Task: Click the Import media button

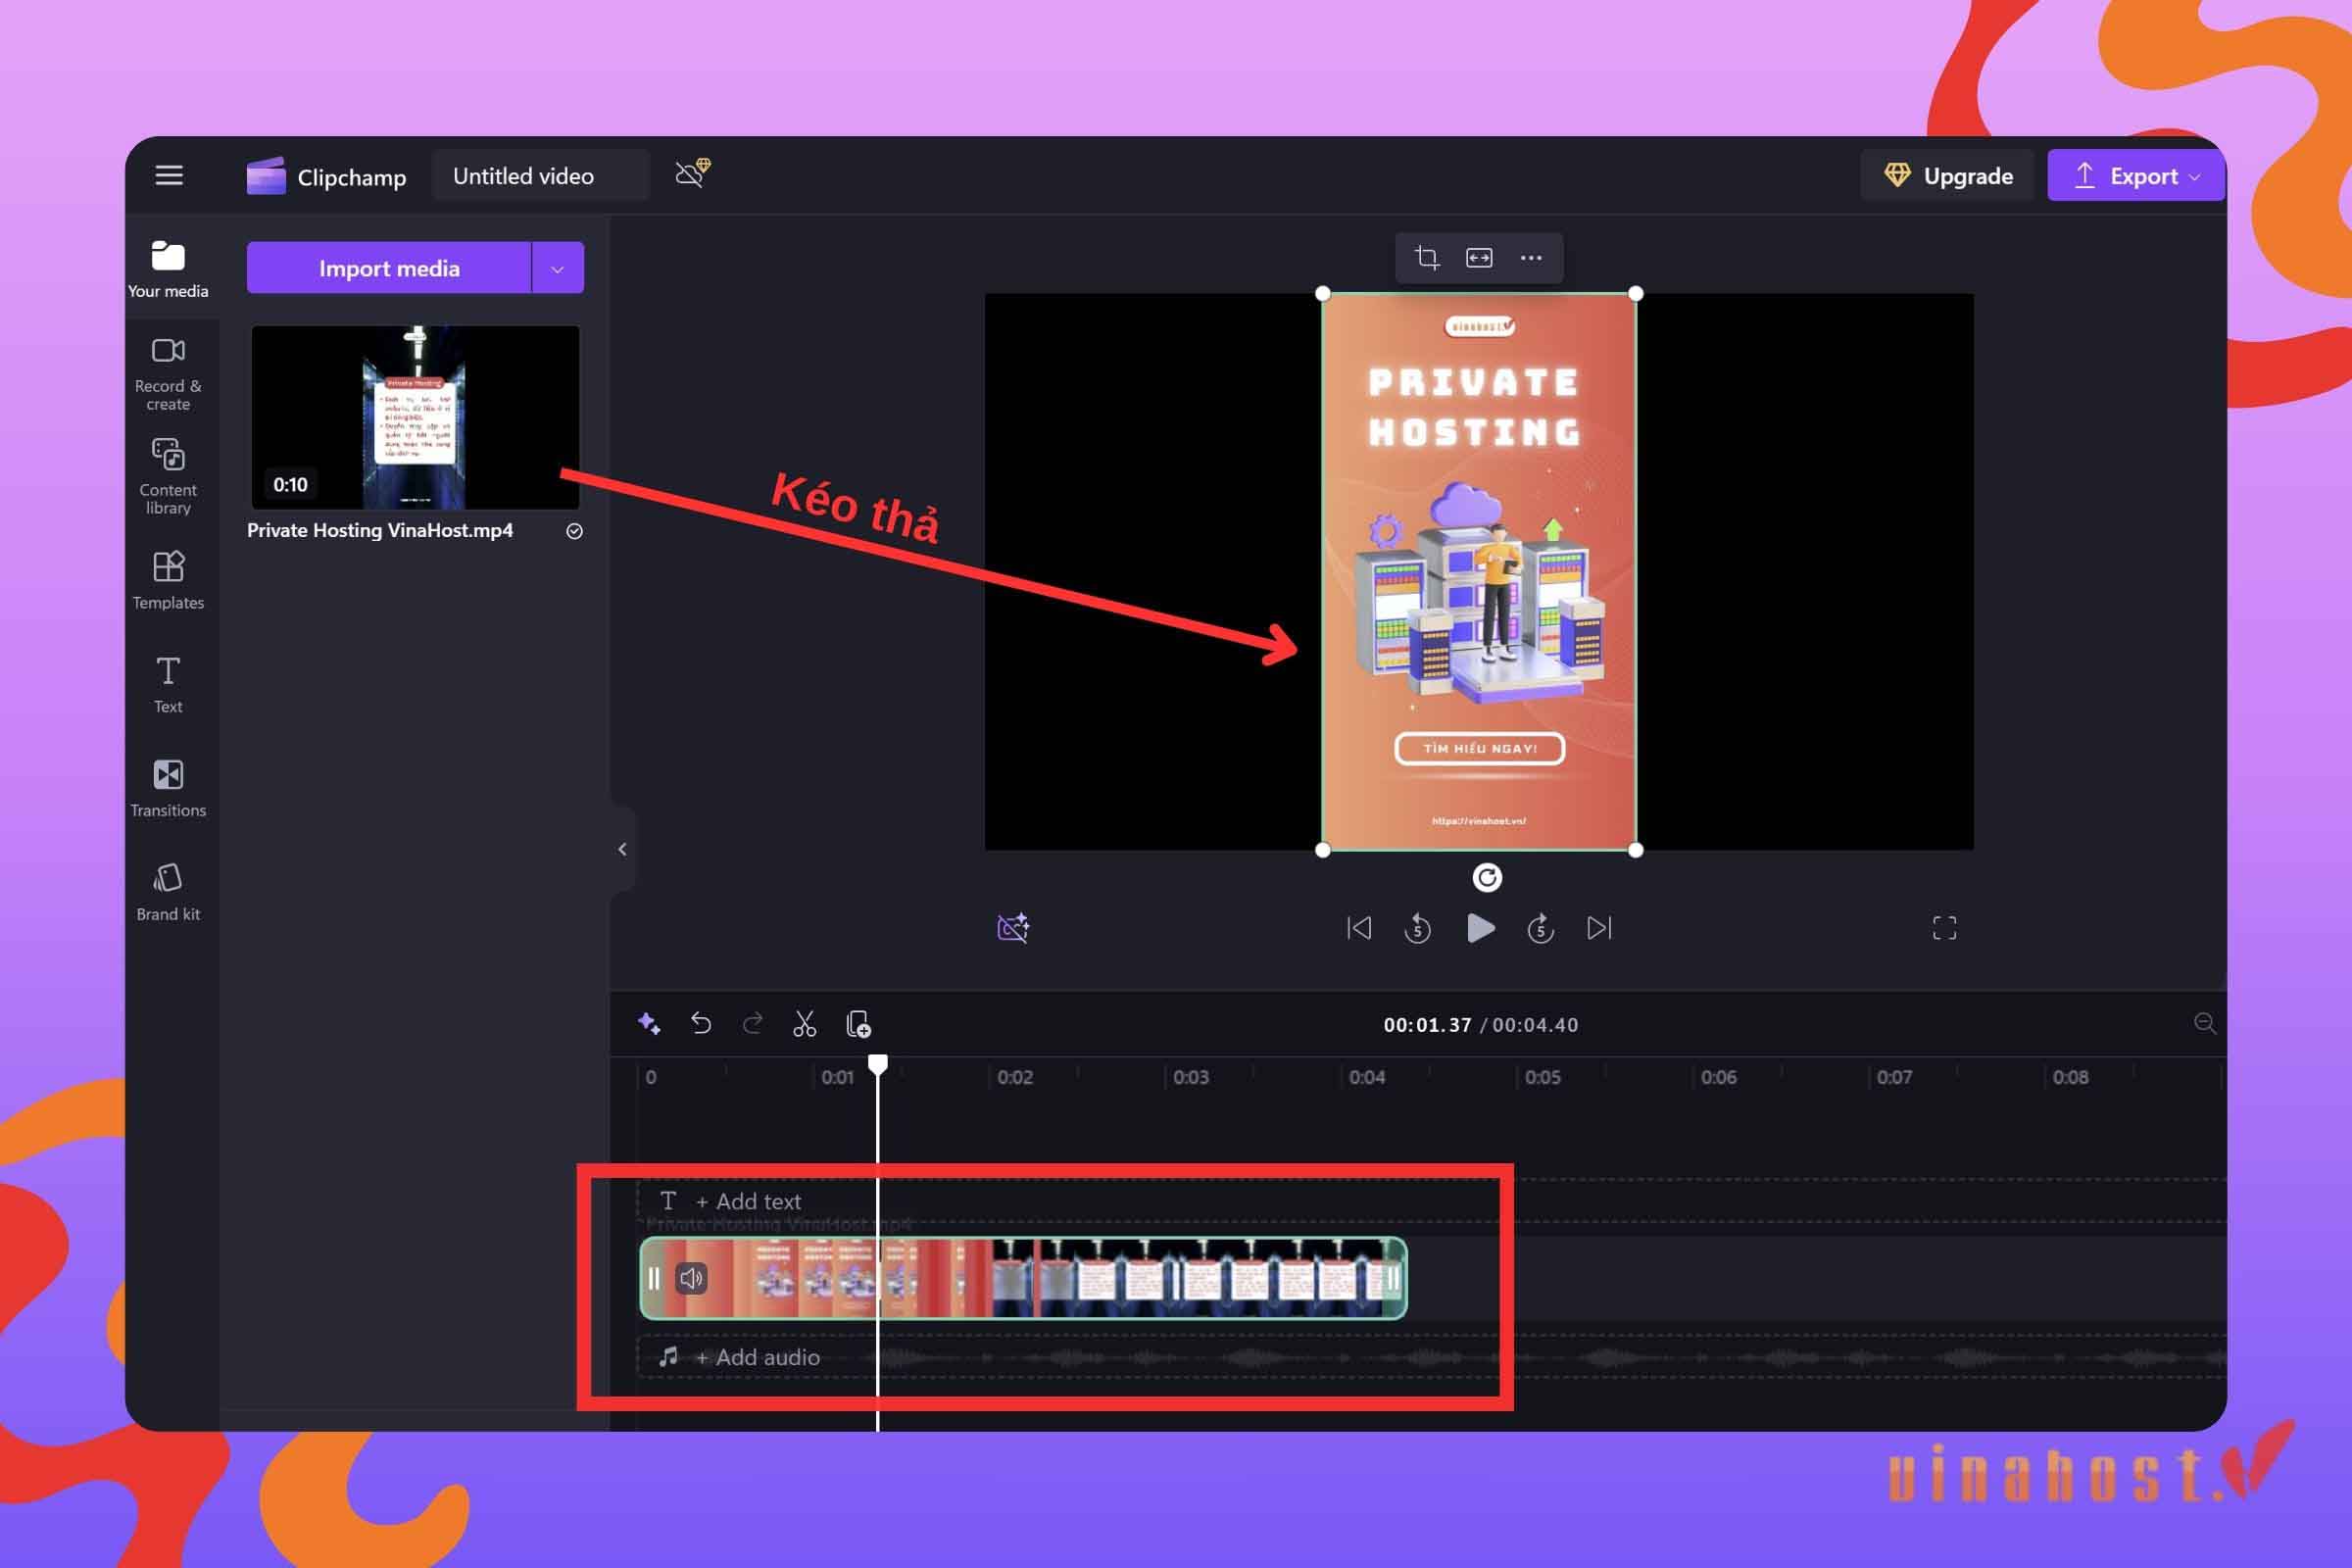Action: click(389, 268)
